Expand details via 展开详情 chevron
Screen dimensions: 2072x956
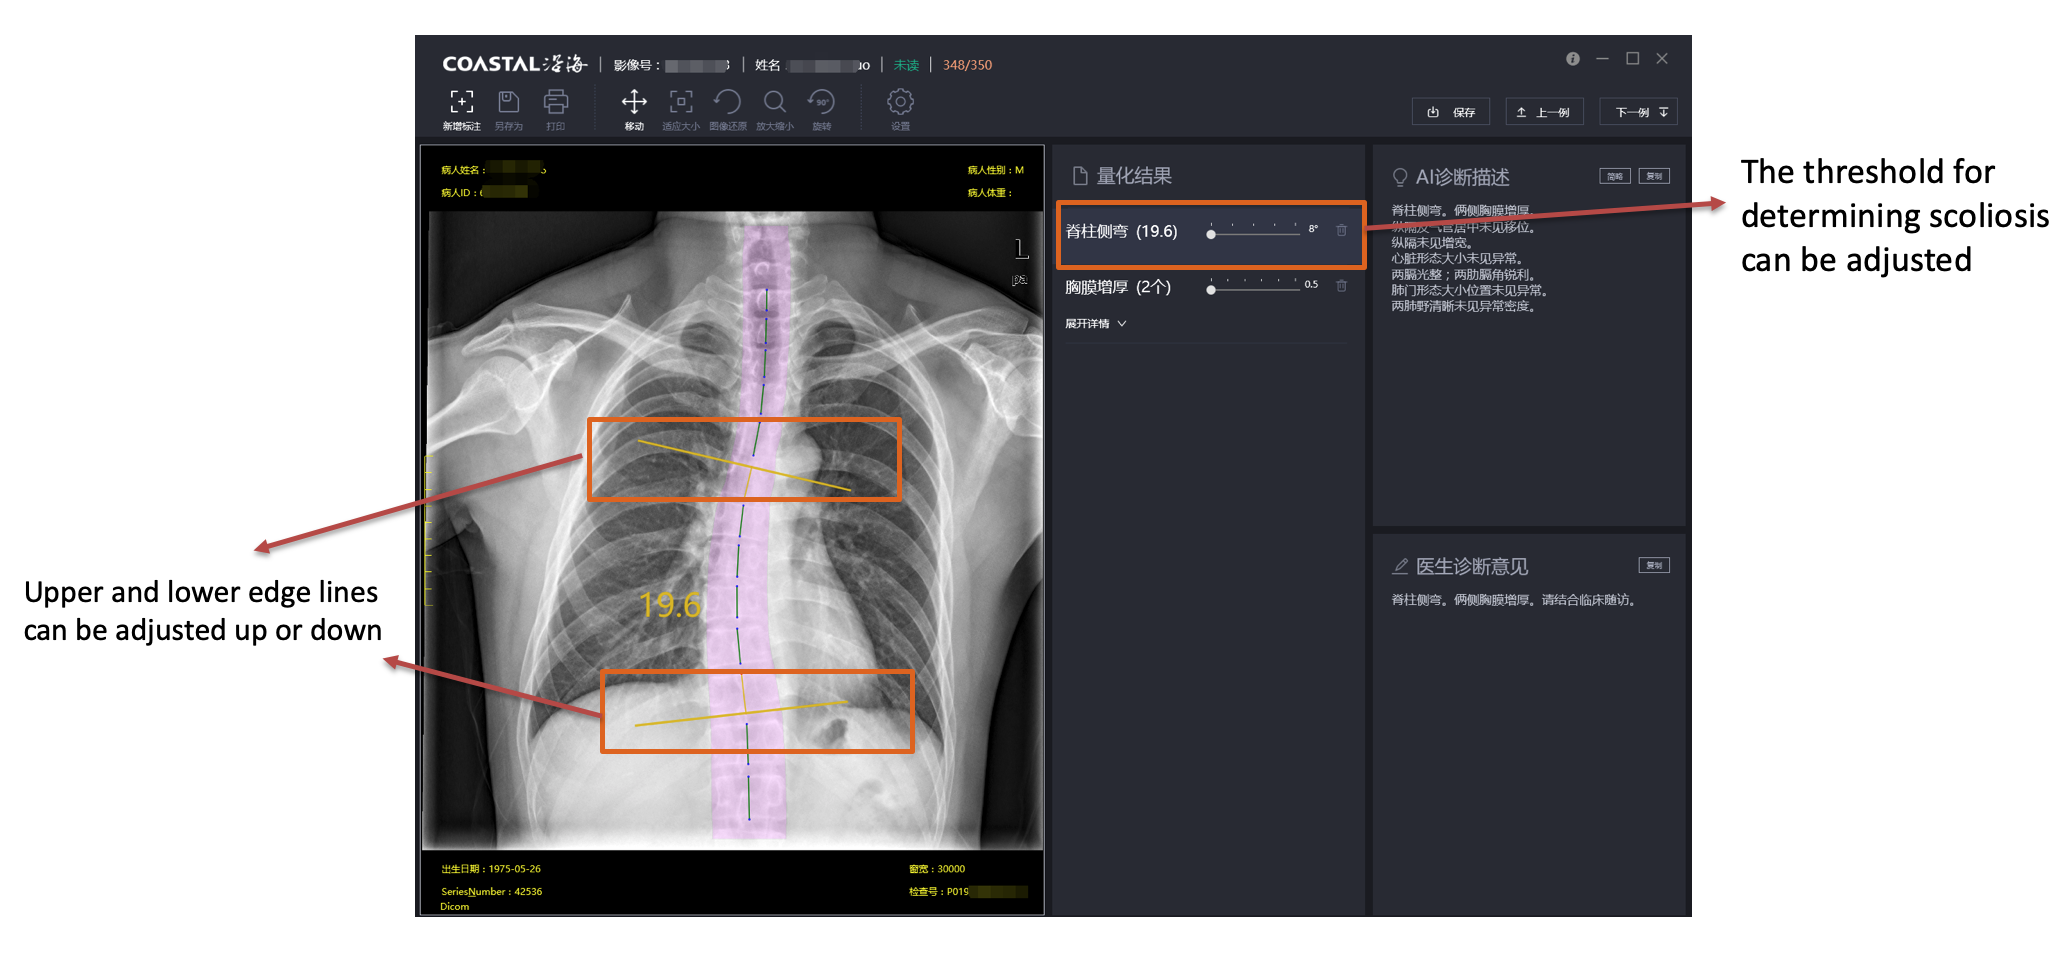point(1122,324)
